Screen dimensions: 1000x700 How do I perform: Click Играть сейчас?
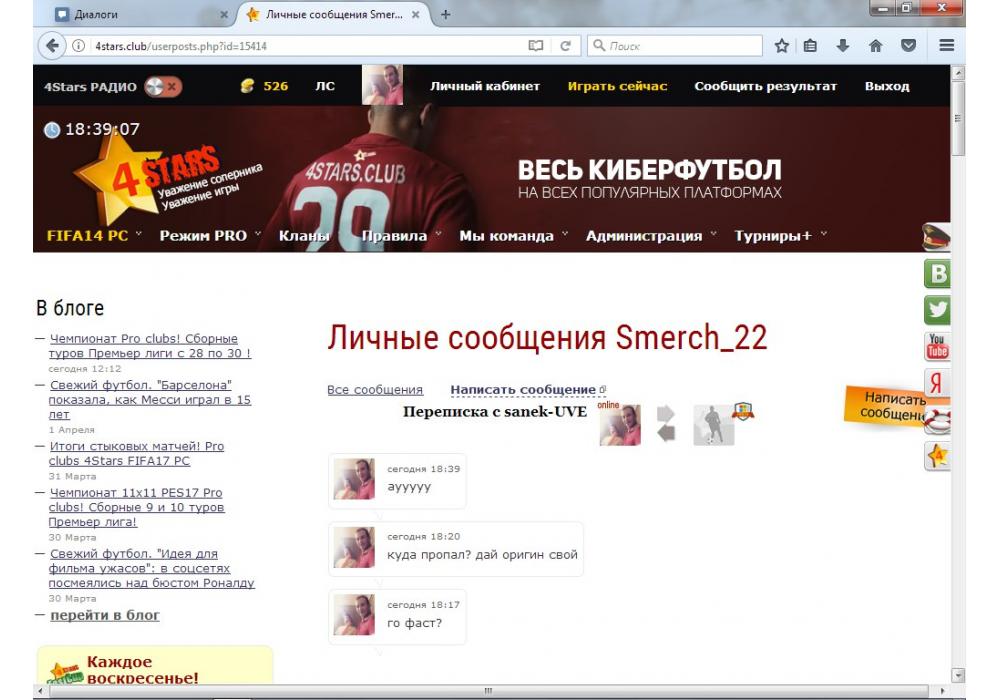(x=617, y=86)
